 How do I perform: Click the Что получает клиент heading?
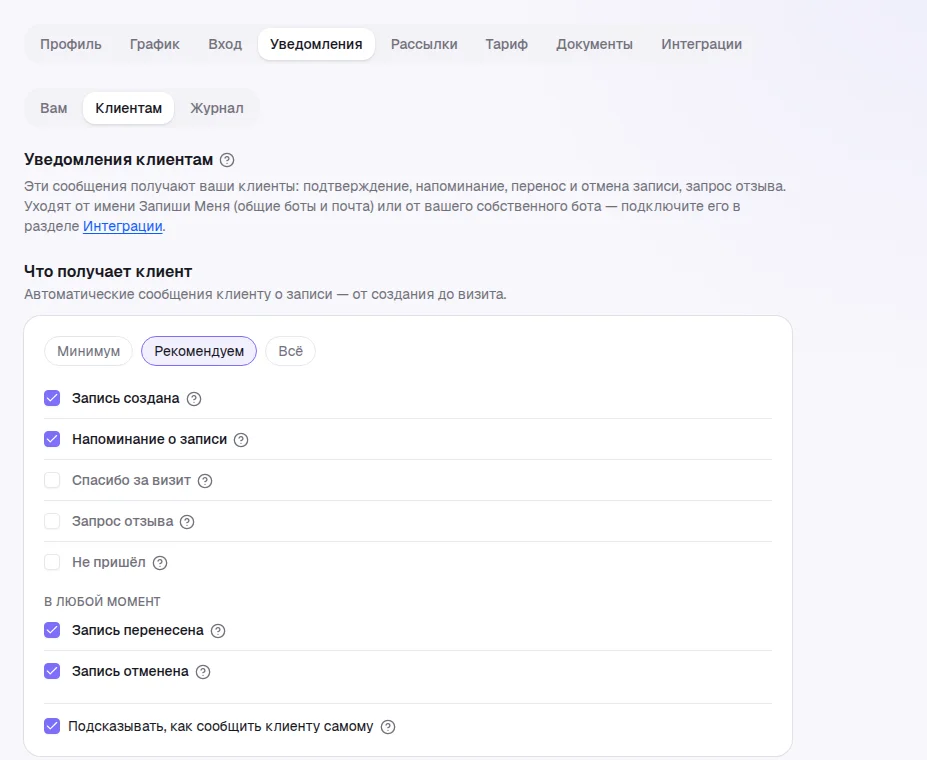pyautogui.click(x=108, y=271)
